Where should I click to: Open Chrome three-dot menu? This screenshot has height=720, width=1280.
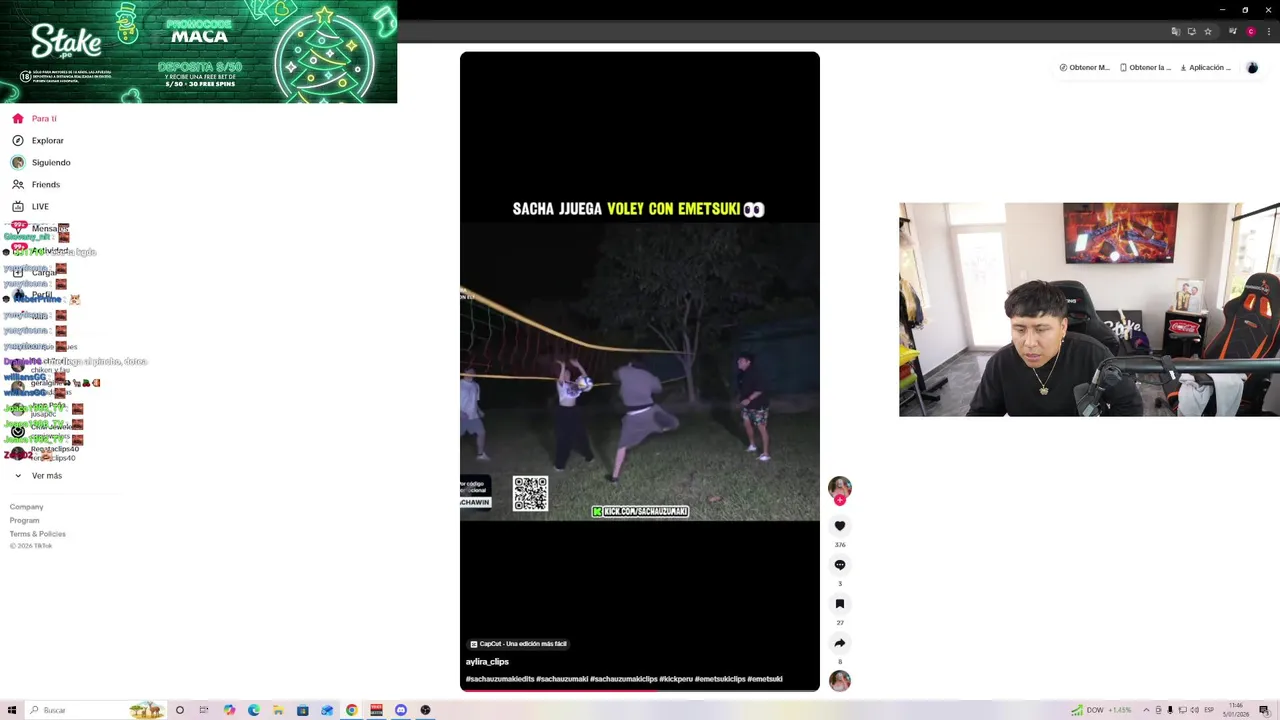point(1269,32)
